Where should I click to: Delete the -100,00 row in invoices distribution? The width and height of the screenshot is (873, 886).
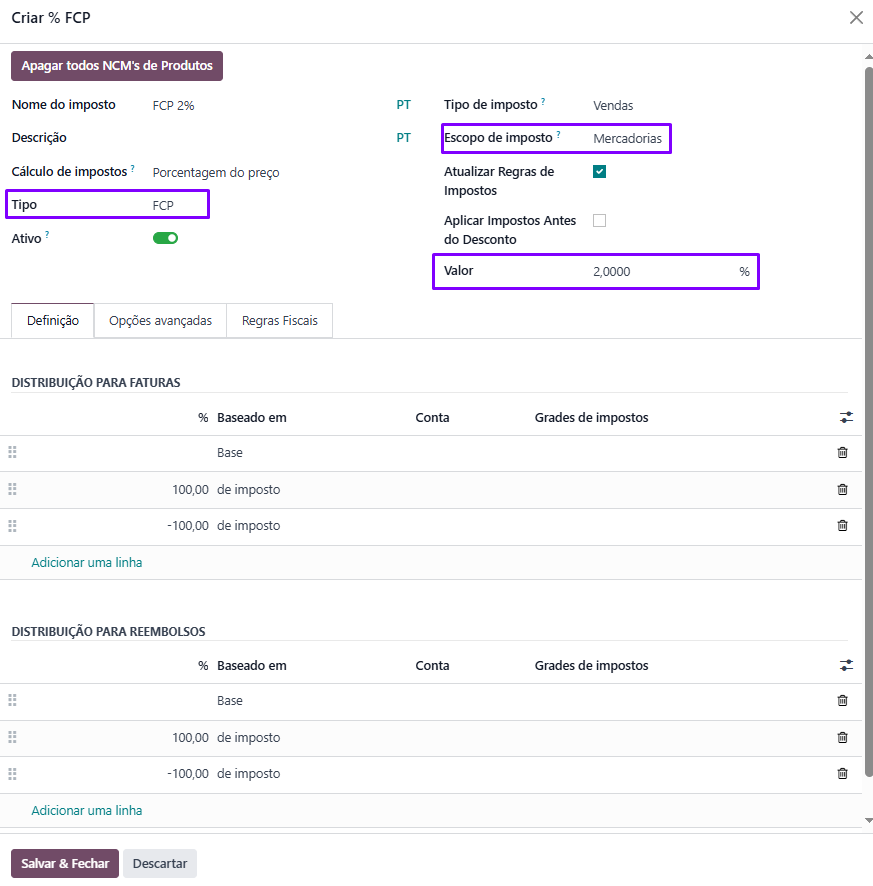tap(842, 525)
